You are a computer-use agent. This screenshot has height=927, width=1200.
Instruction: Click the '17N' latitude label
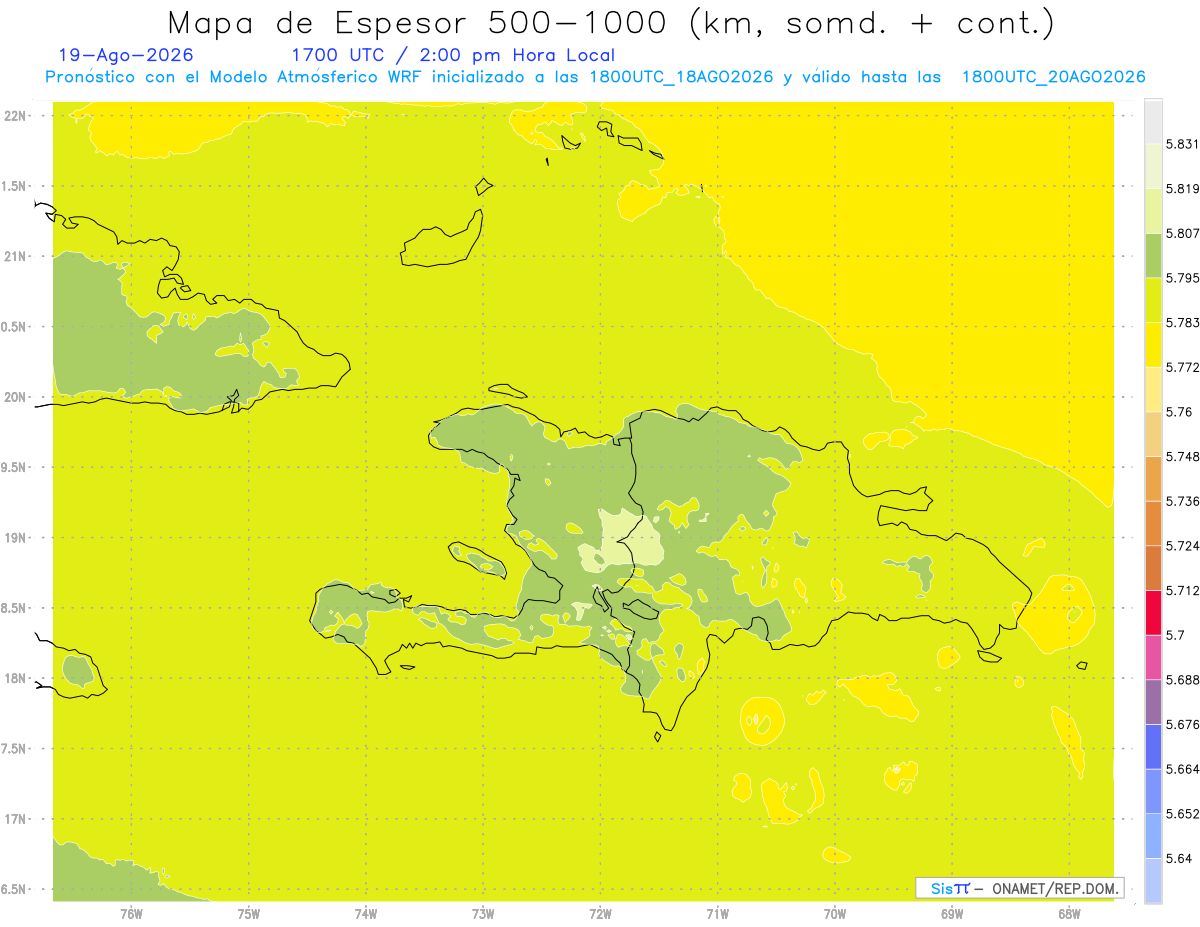coord(17,819)
